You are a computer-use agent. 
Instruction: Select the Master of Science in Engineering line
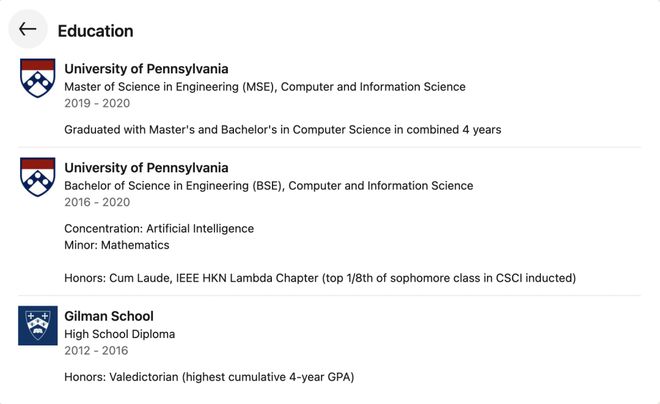click(265, 87)
